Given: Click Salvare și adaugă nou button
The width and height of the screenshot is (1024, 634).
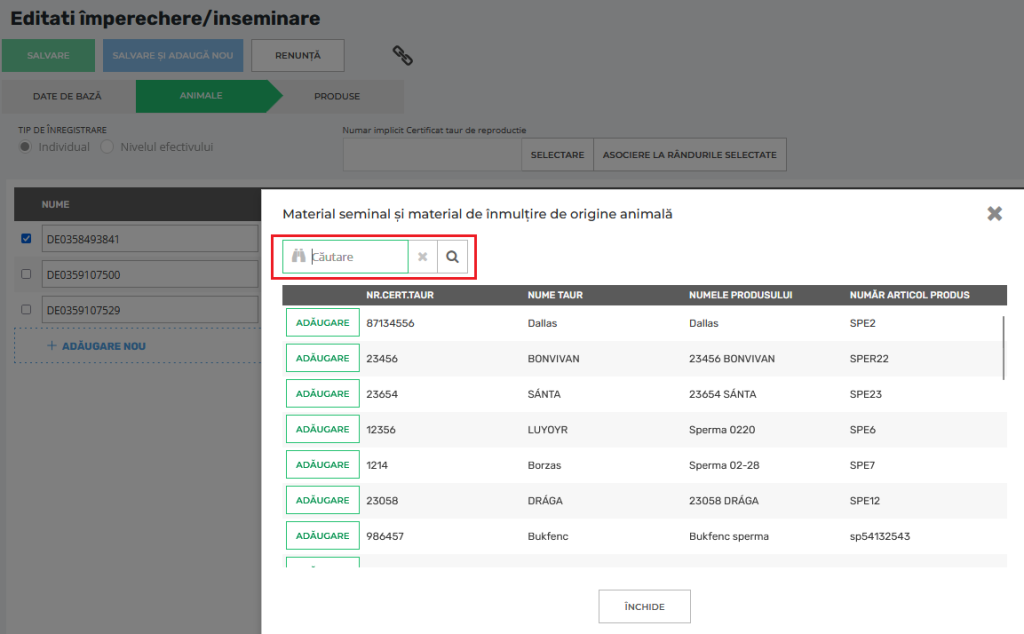Looking at the screenshot, I should (x=172, y=56).
